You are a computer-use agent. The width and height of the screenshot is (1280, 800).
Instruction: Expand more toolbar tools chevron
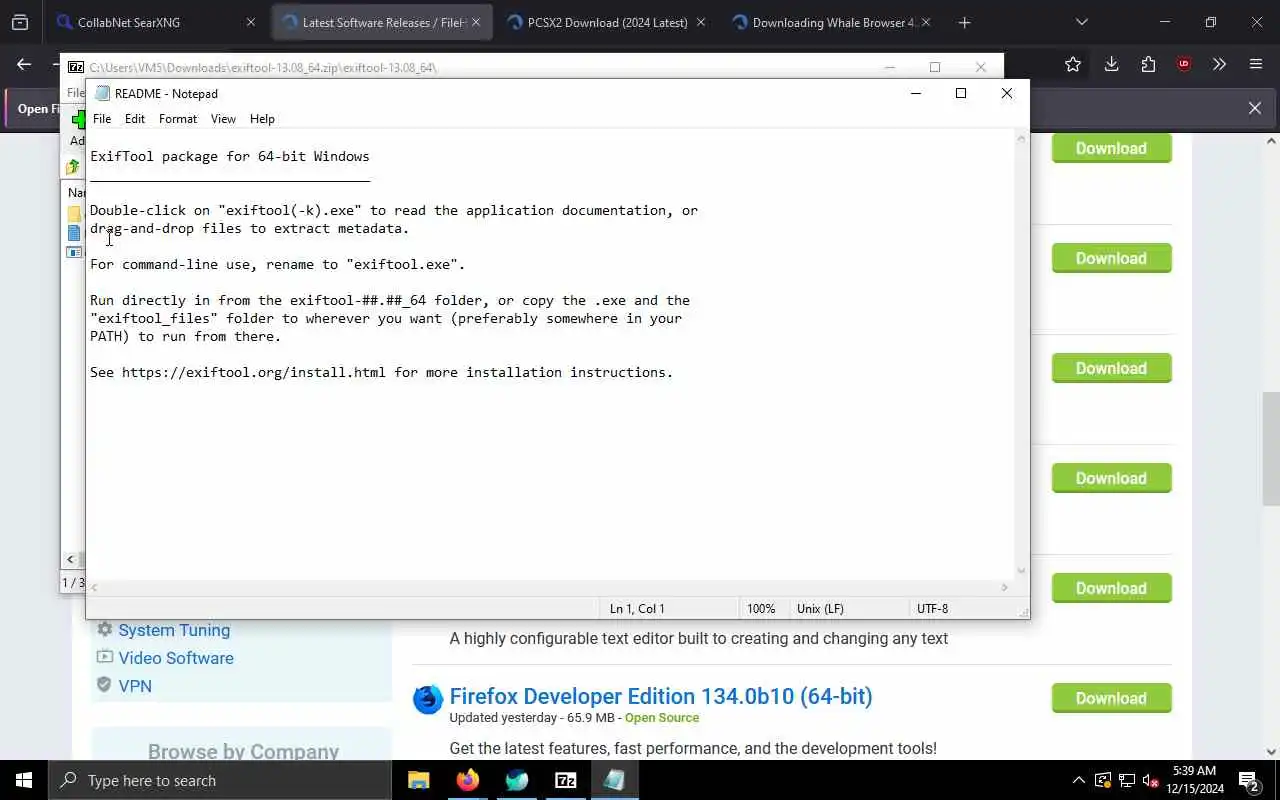(1219, 64)
